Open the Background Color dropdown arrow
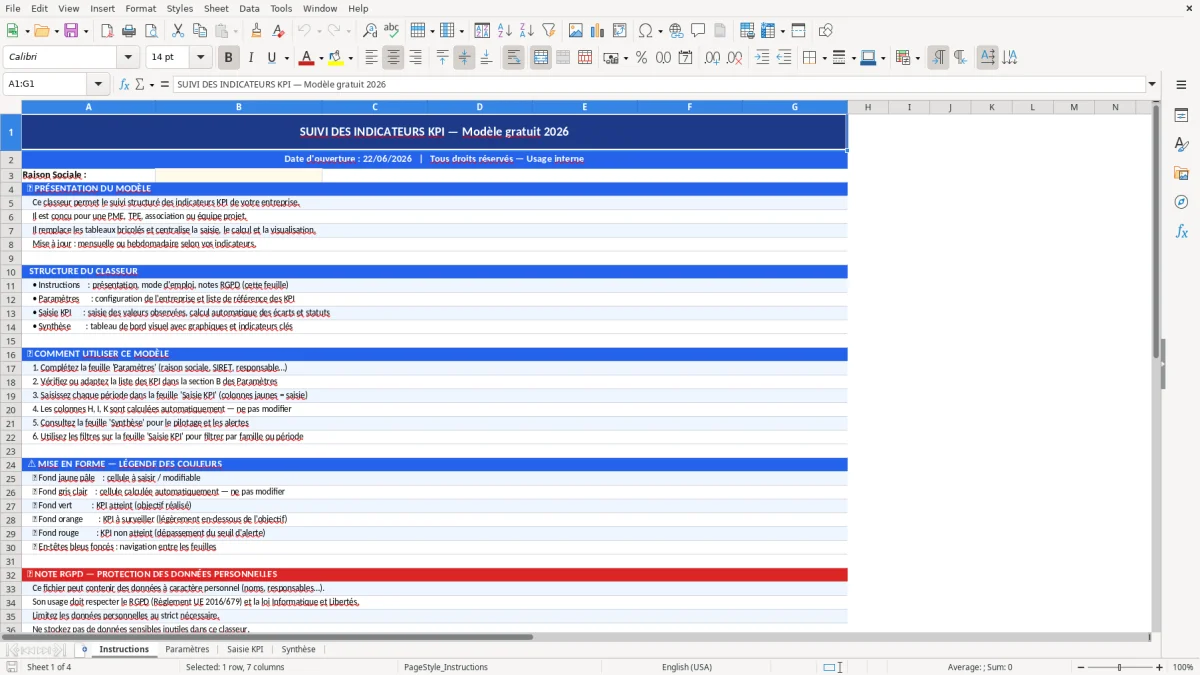The height and width of the screenshot is (675, 1200). click(x=350, y=58)
